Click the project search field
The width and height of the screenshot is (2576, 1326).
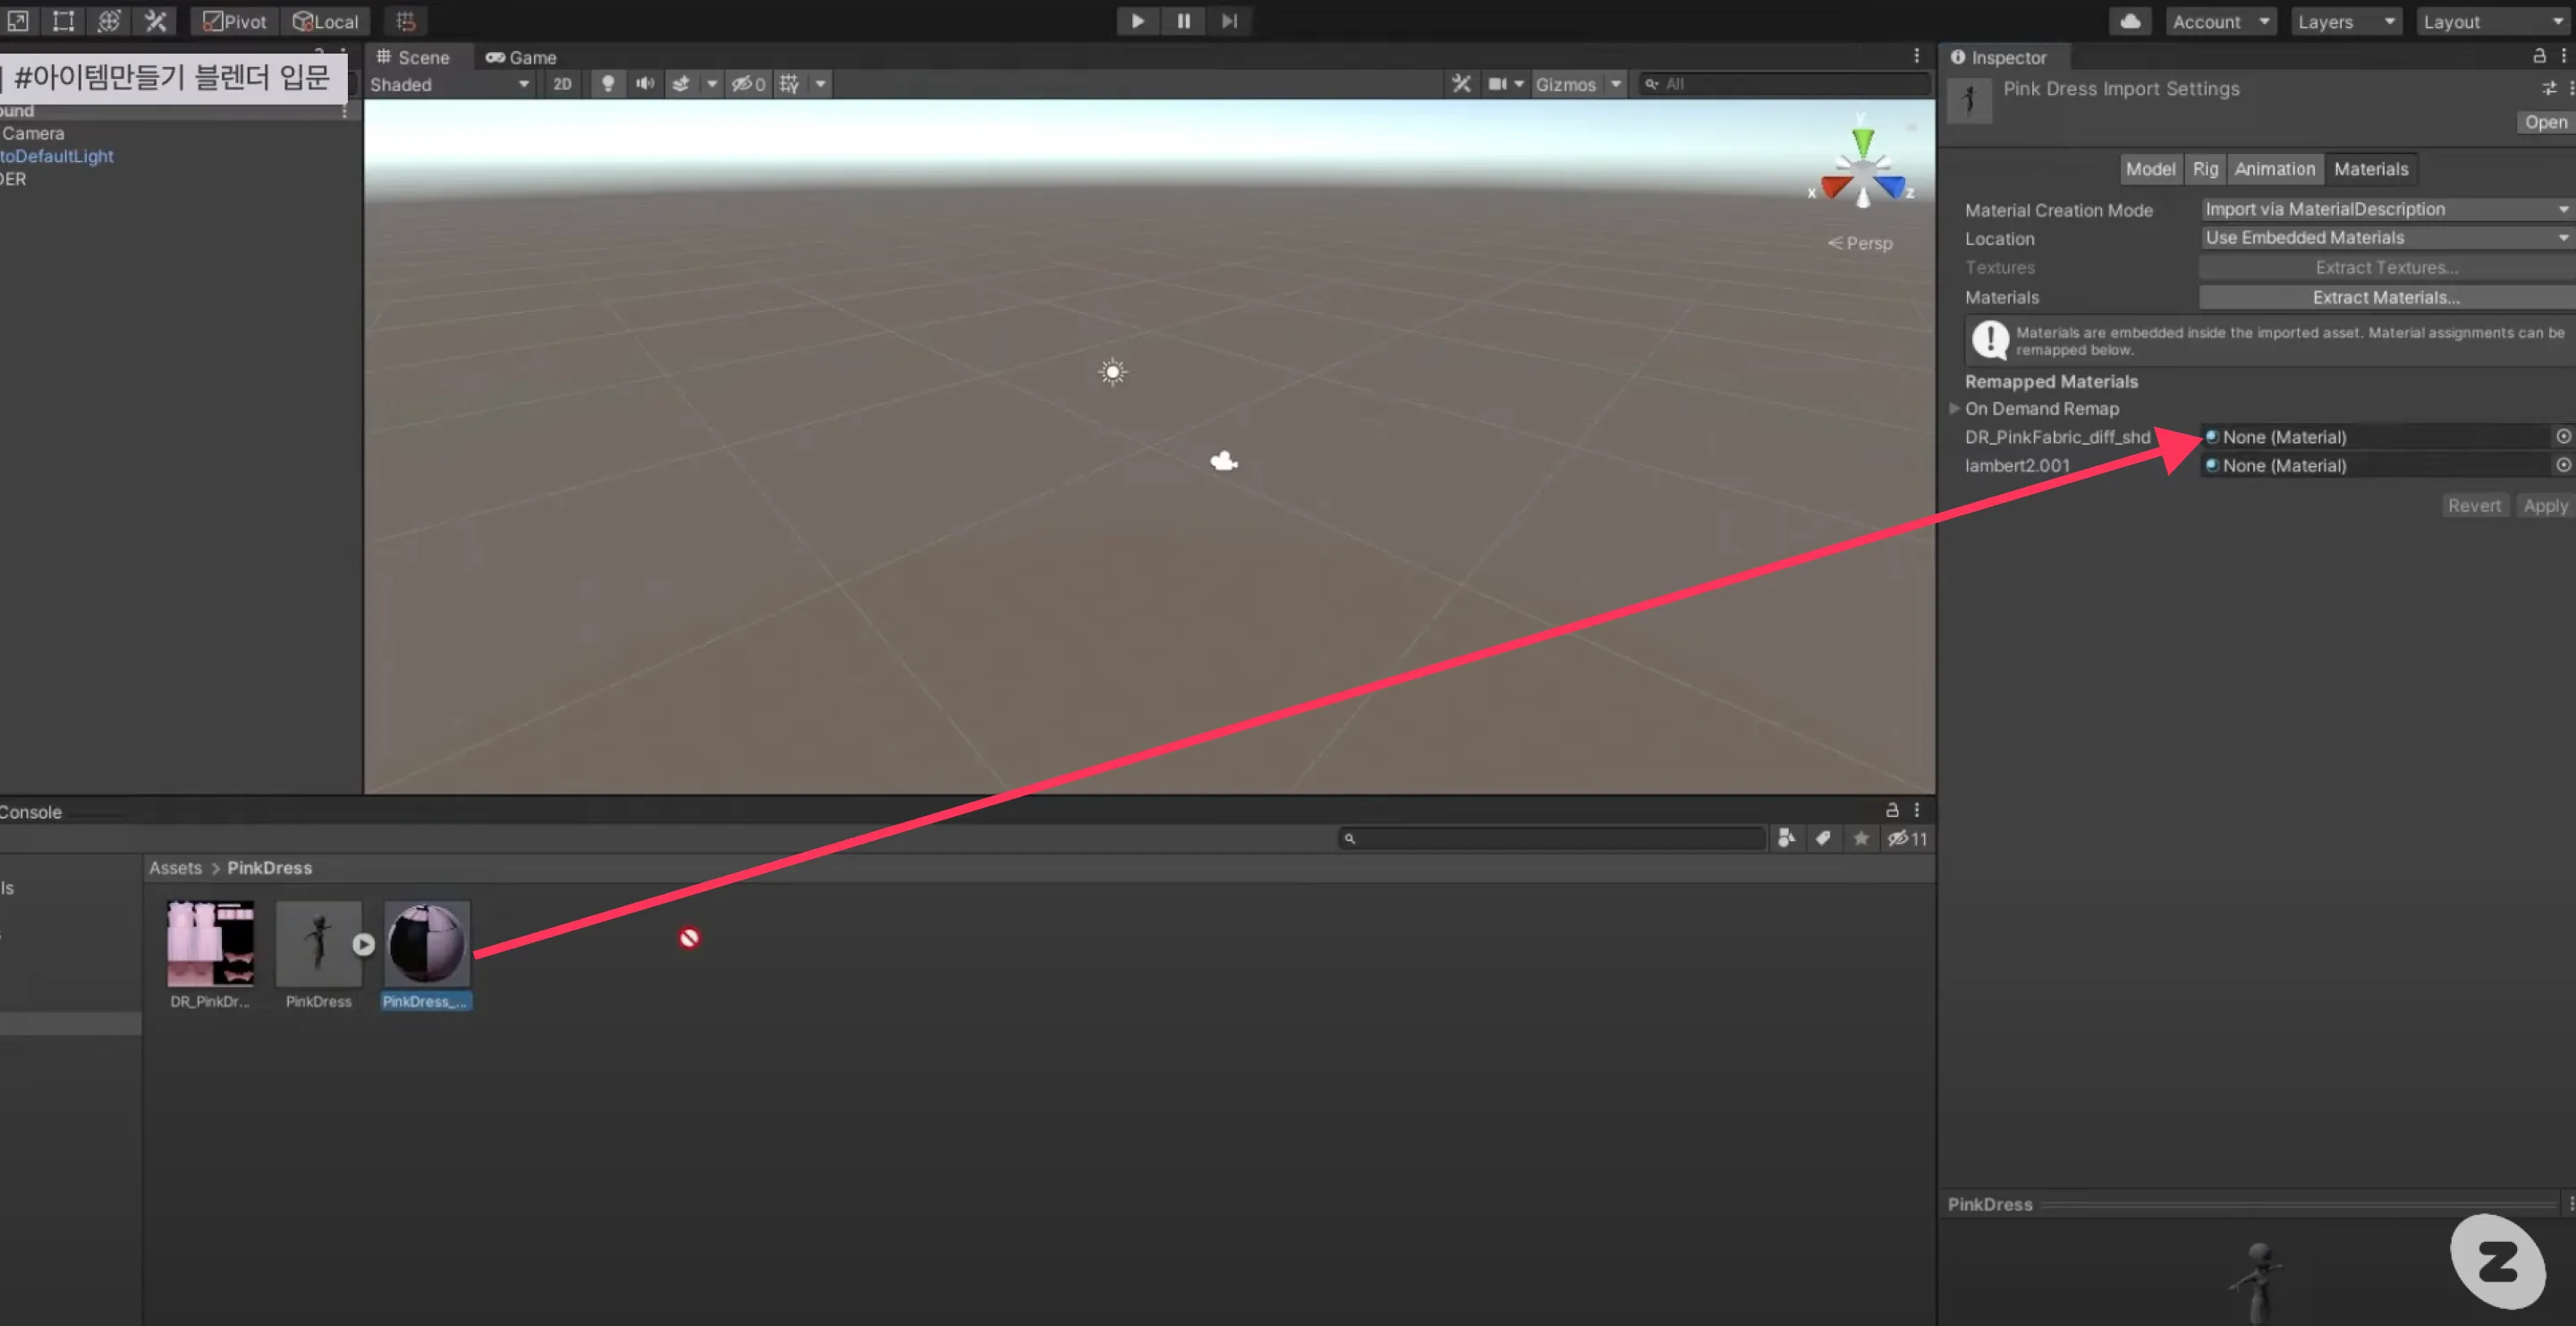(x=1552, y=838)
